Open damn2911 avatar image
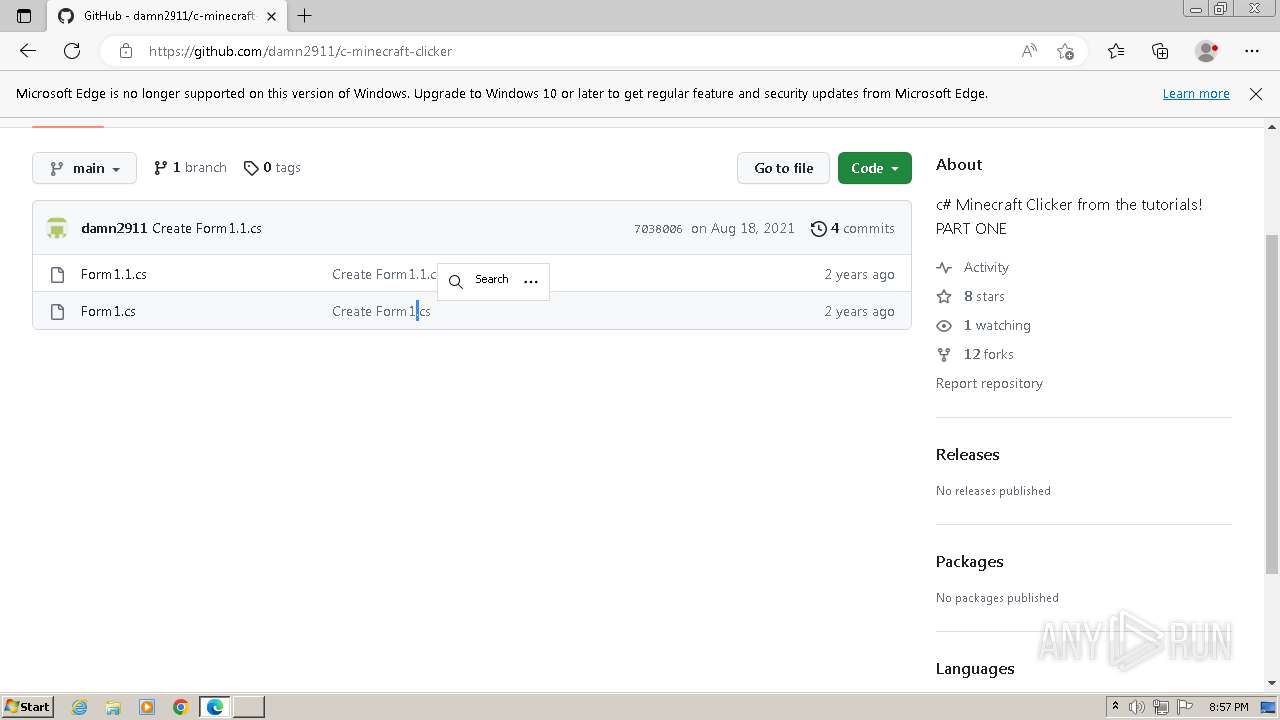Viewport: 1280px width, 720px height. pos(57,228)
